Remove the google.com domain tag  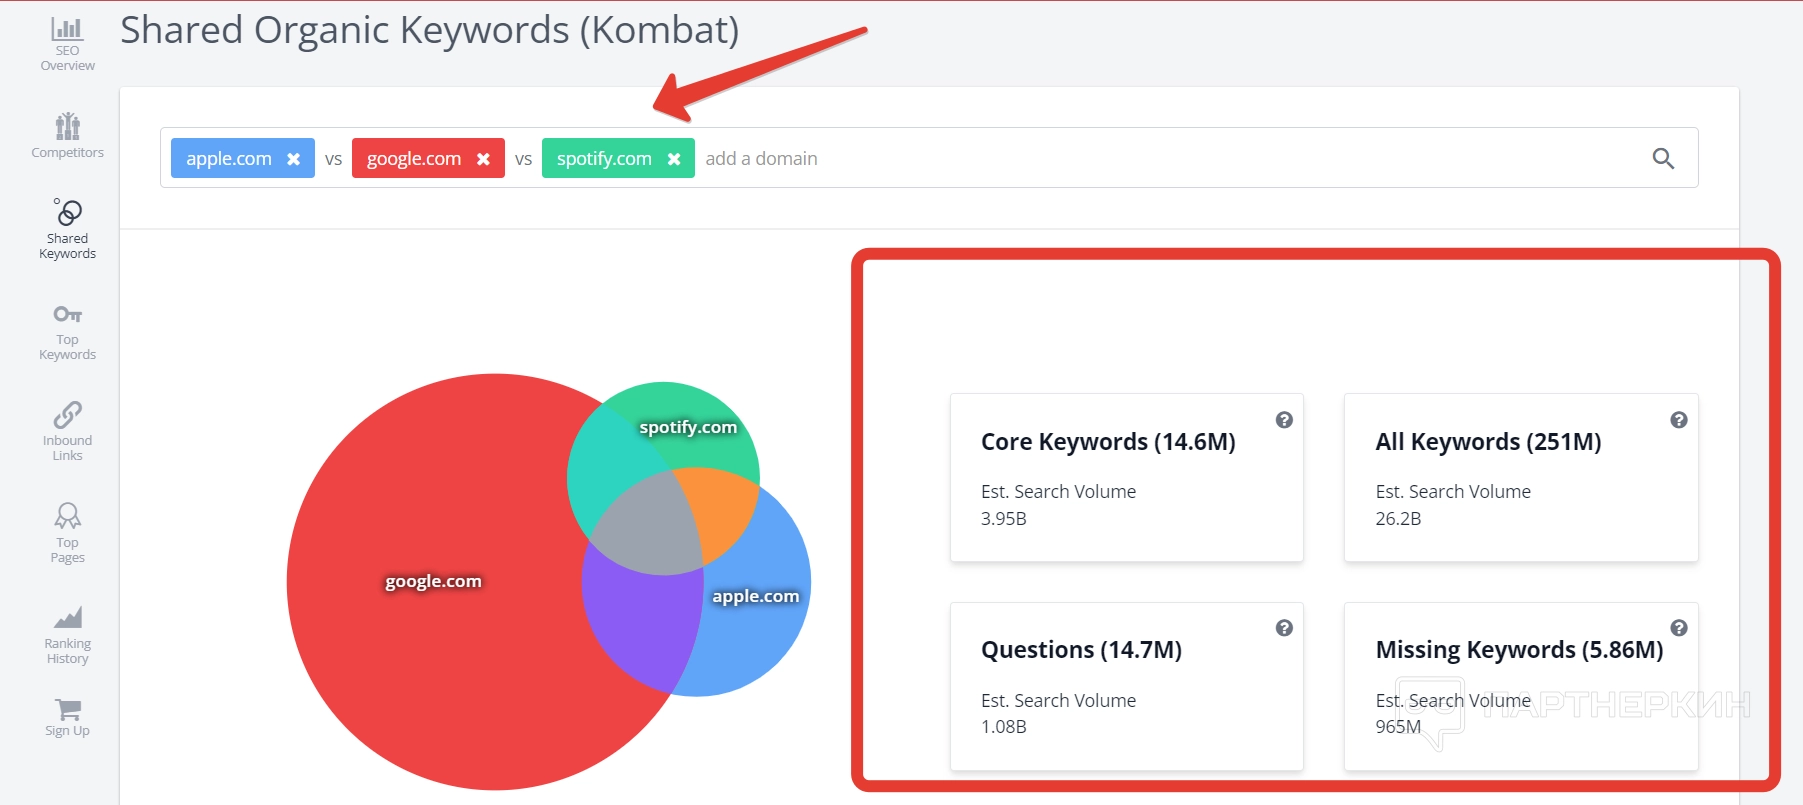[483, 159]
